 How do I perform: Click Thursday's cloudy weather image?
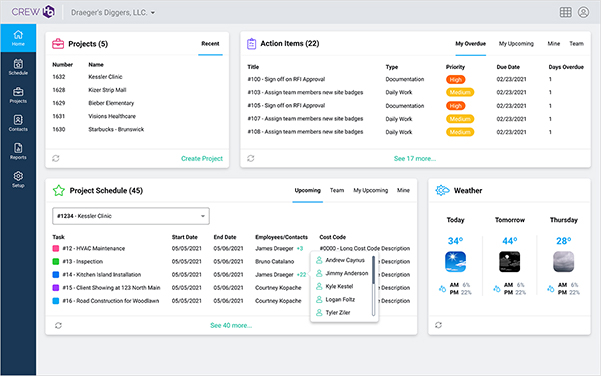coord(564,262)
